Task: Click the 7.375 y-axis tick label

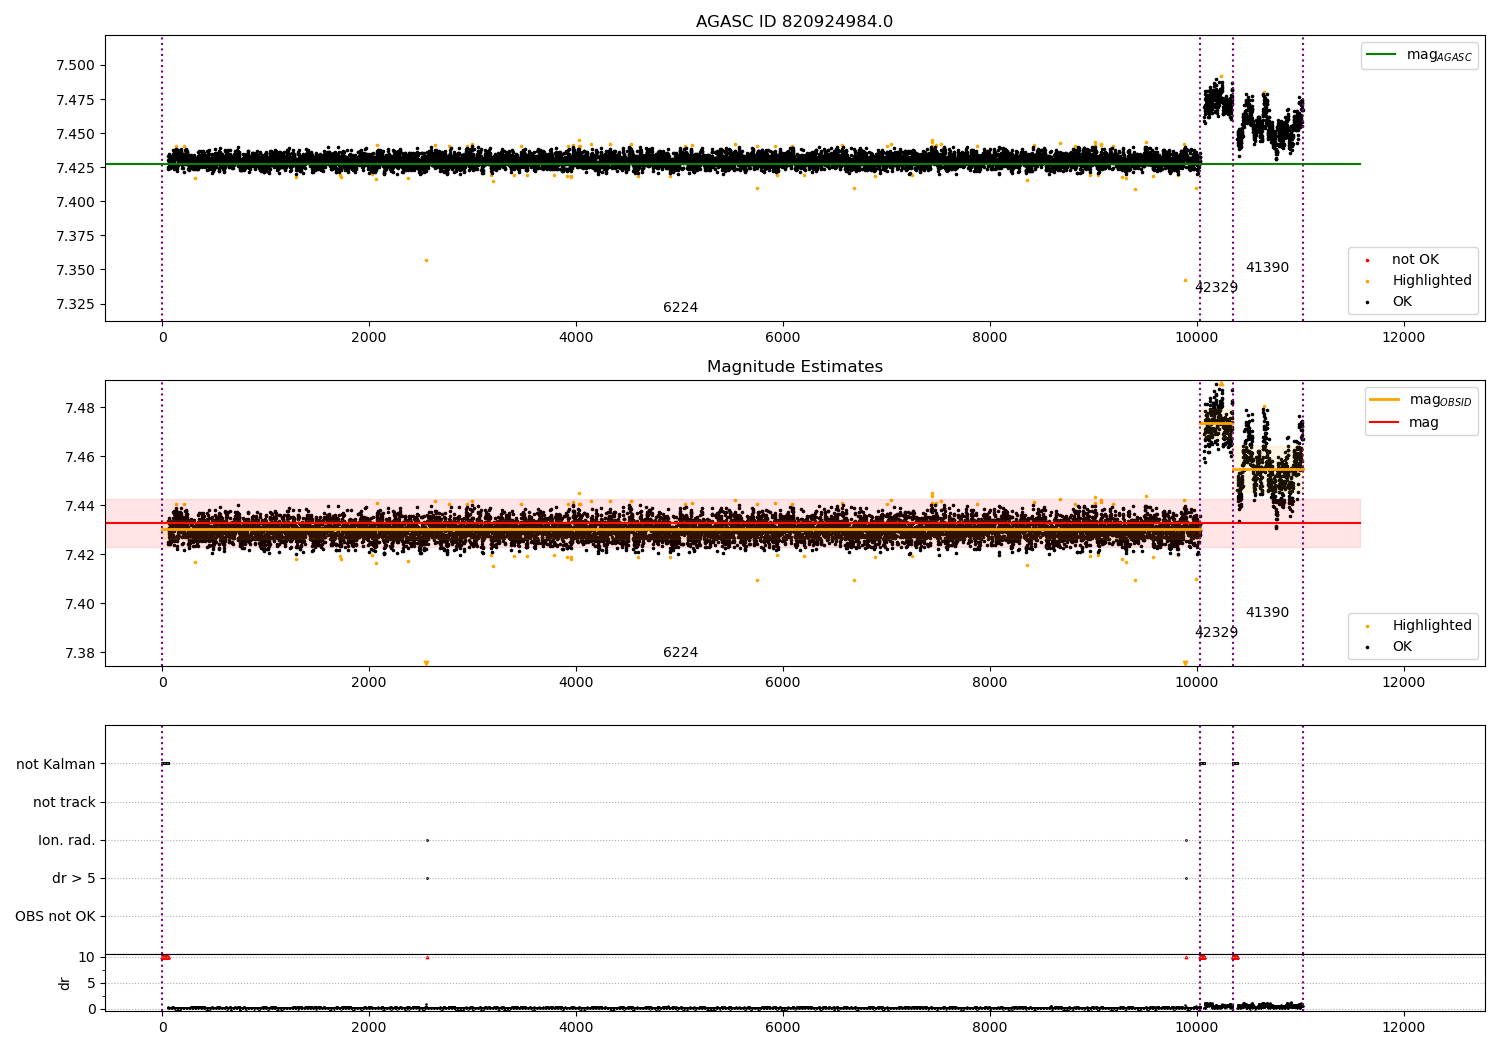Action: pos(75,236)
